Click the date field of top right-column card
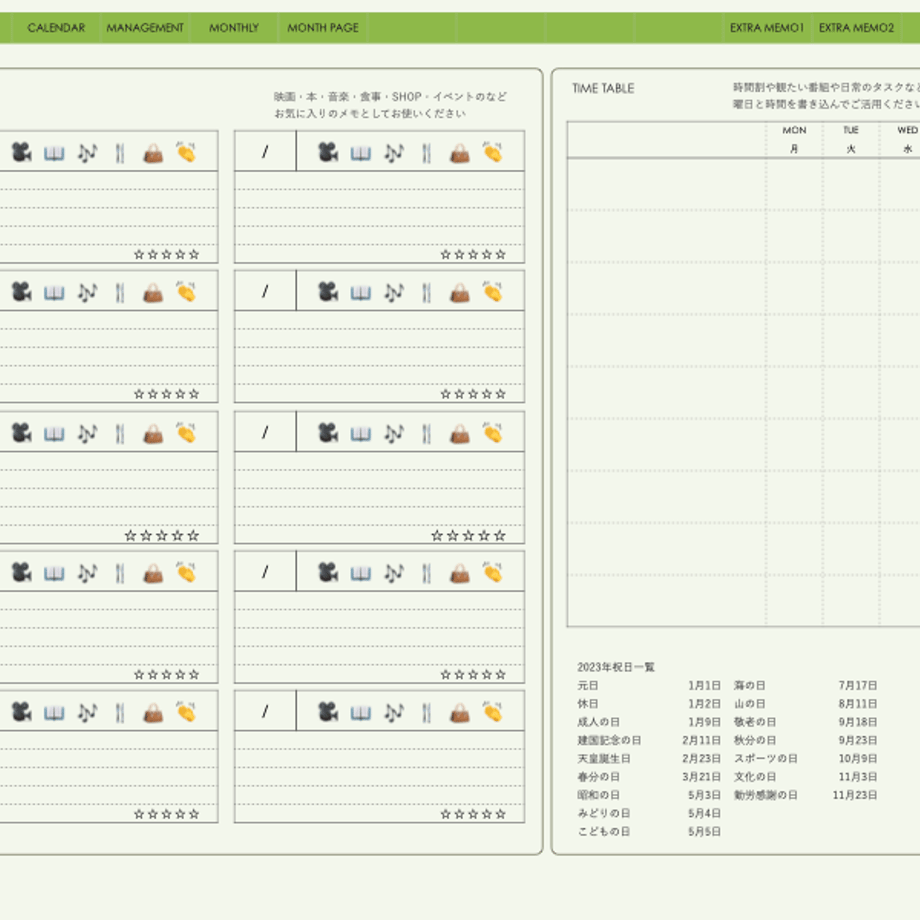 [x=265, y=151]
